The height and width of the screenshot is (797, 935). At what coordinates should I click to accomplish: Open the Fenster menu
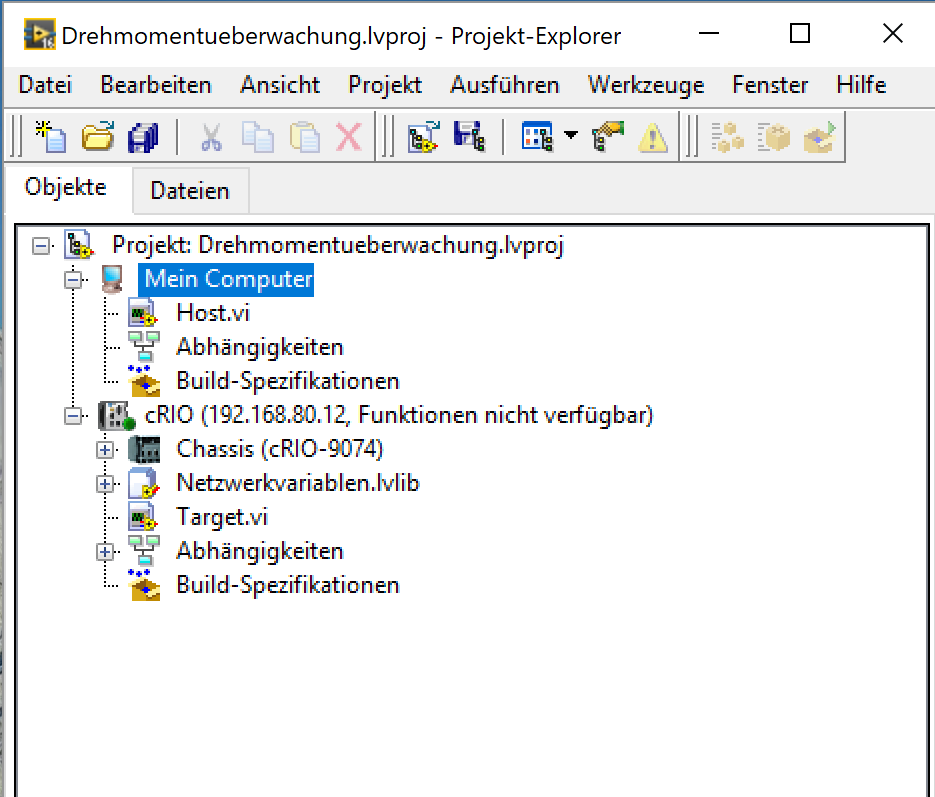(770, 85)
